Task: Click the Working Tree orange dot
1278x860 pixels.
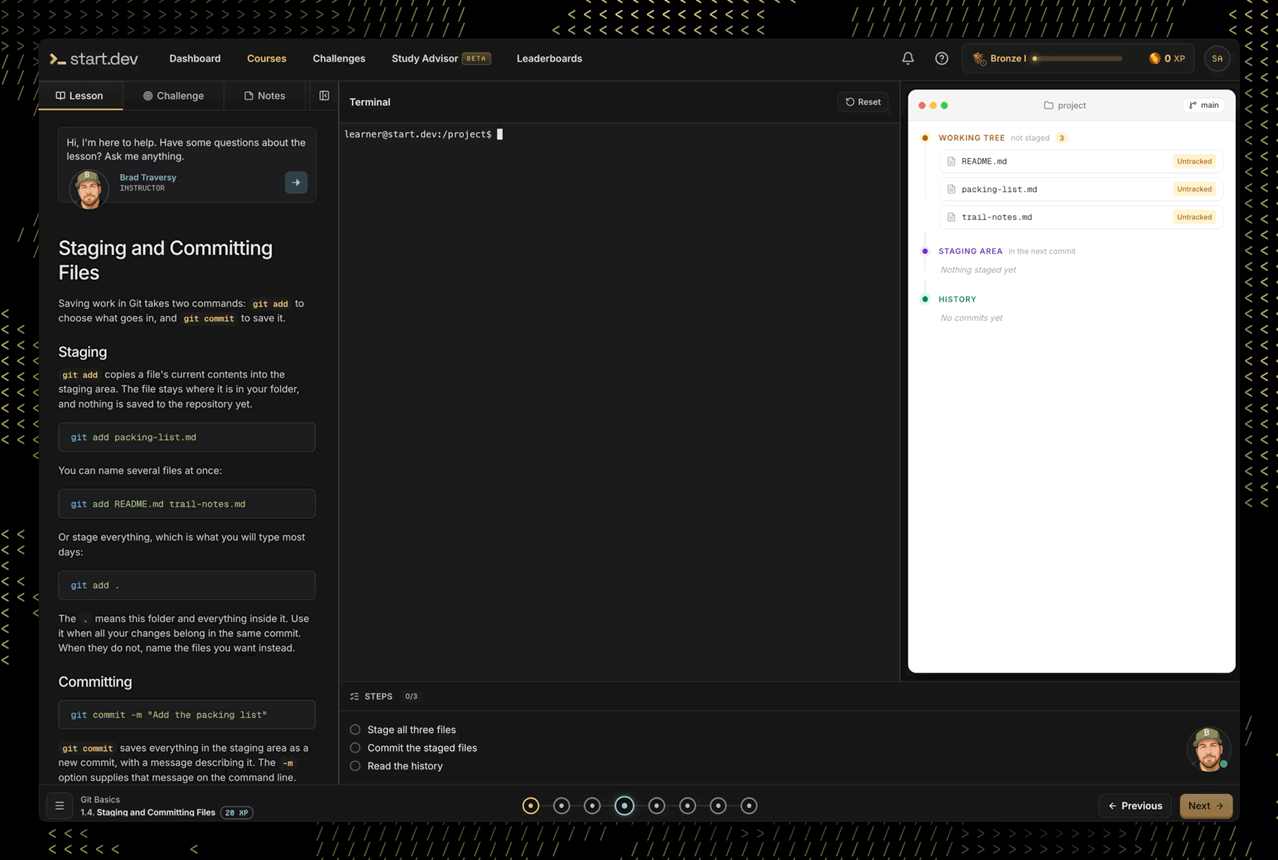Action: [x=925, y=138]
